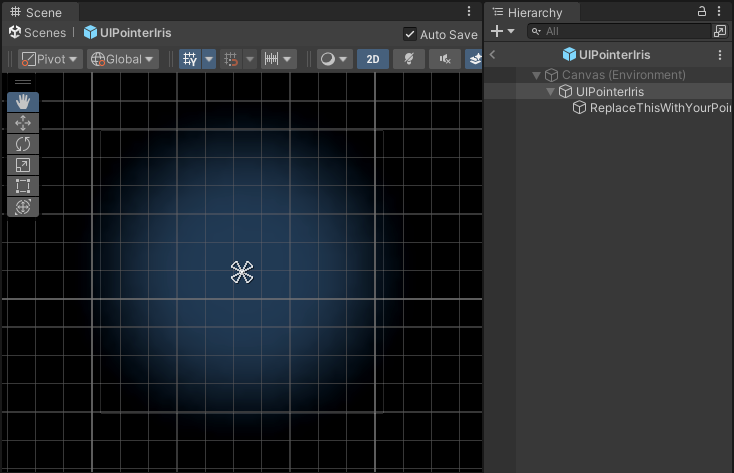The width and height of the screenshot is (734, 473).
Task: Select the Rect tool
Action: point(23,186)
